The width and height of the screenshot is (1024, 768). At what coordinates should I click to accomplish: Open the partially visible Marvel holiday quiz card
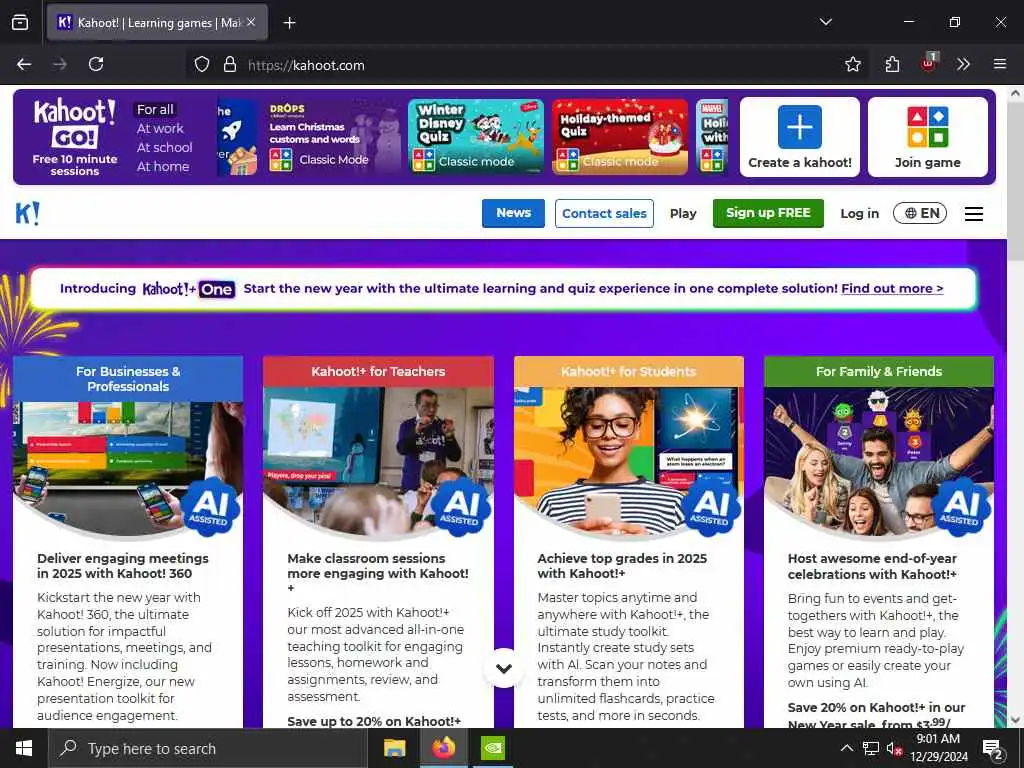(x=712, y=137)
